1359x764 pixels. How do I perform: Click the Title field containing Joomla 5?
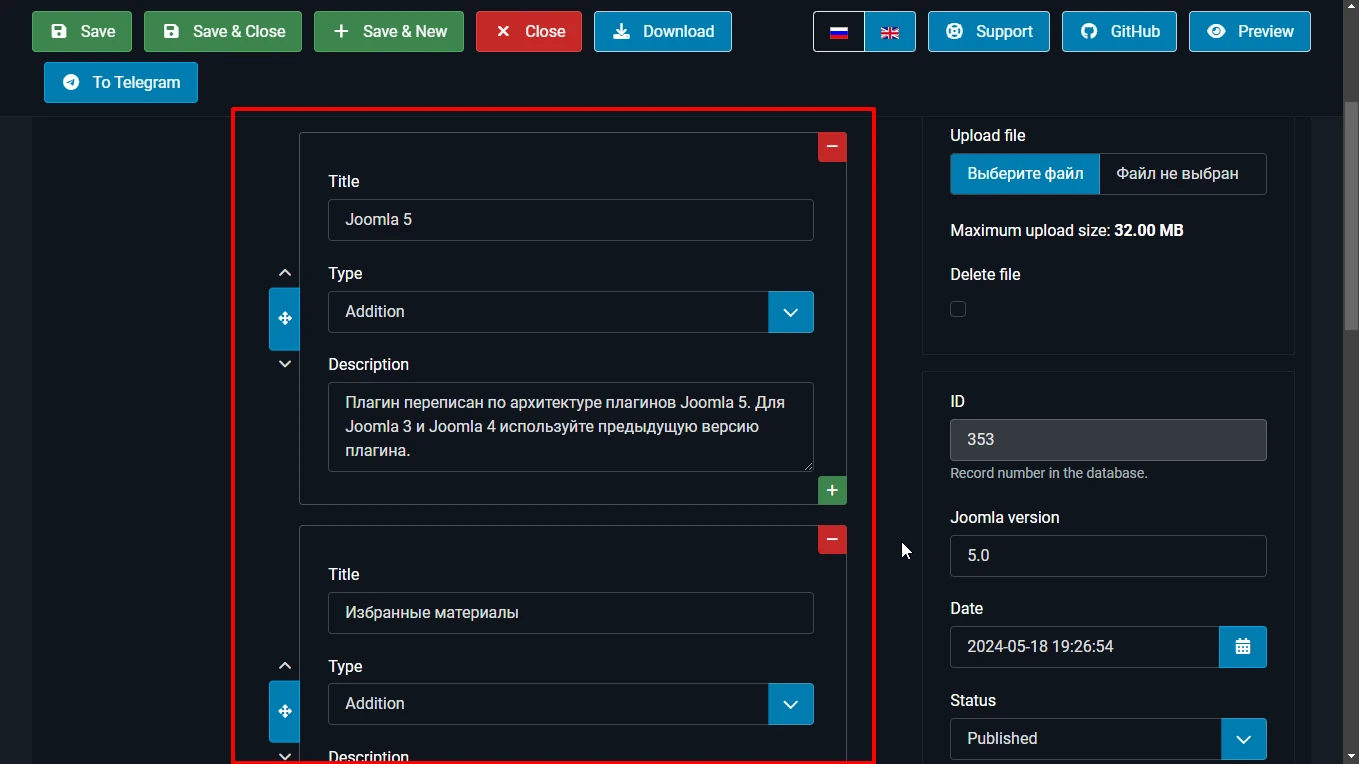(571, 220)
